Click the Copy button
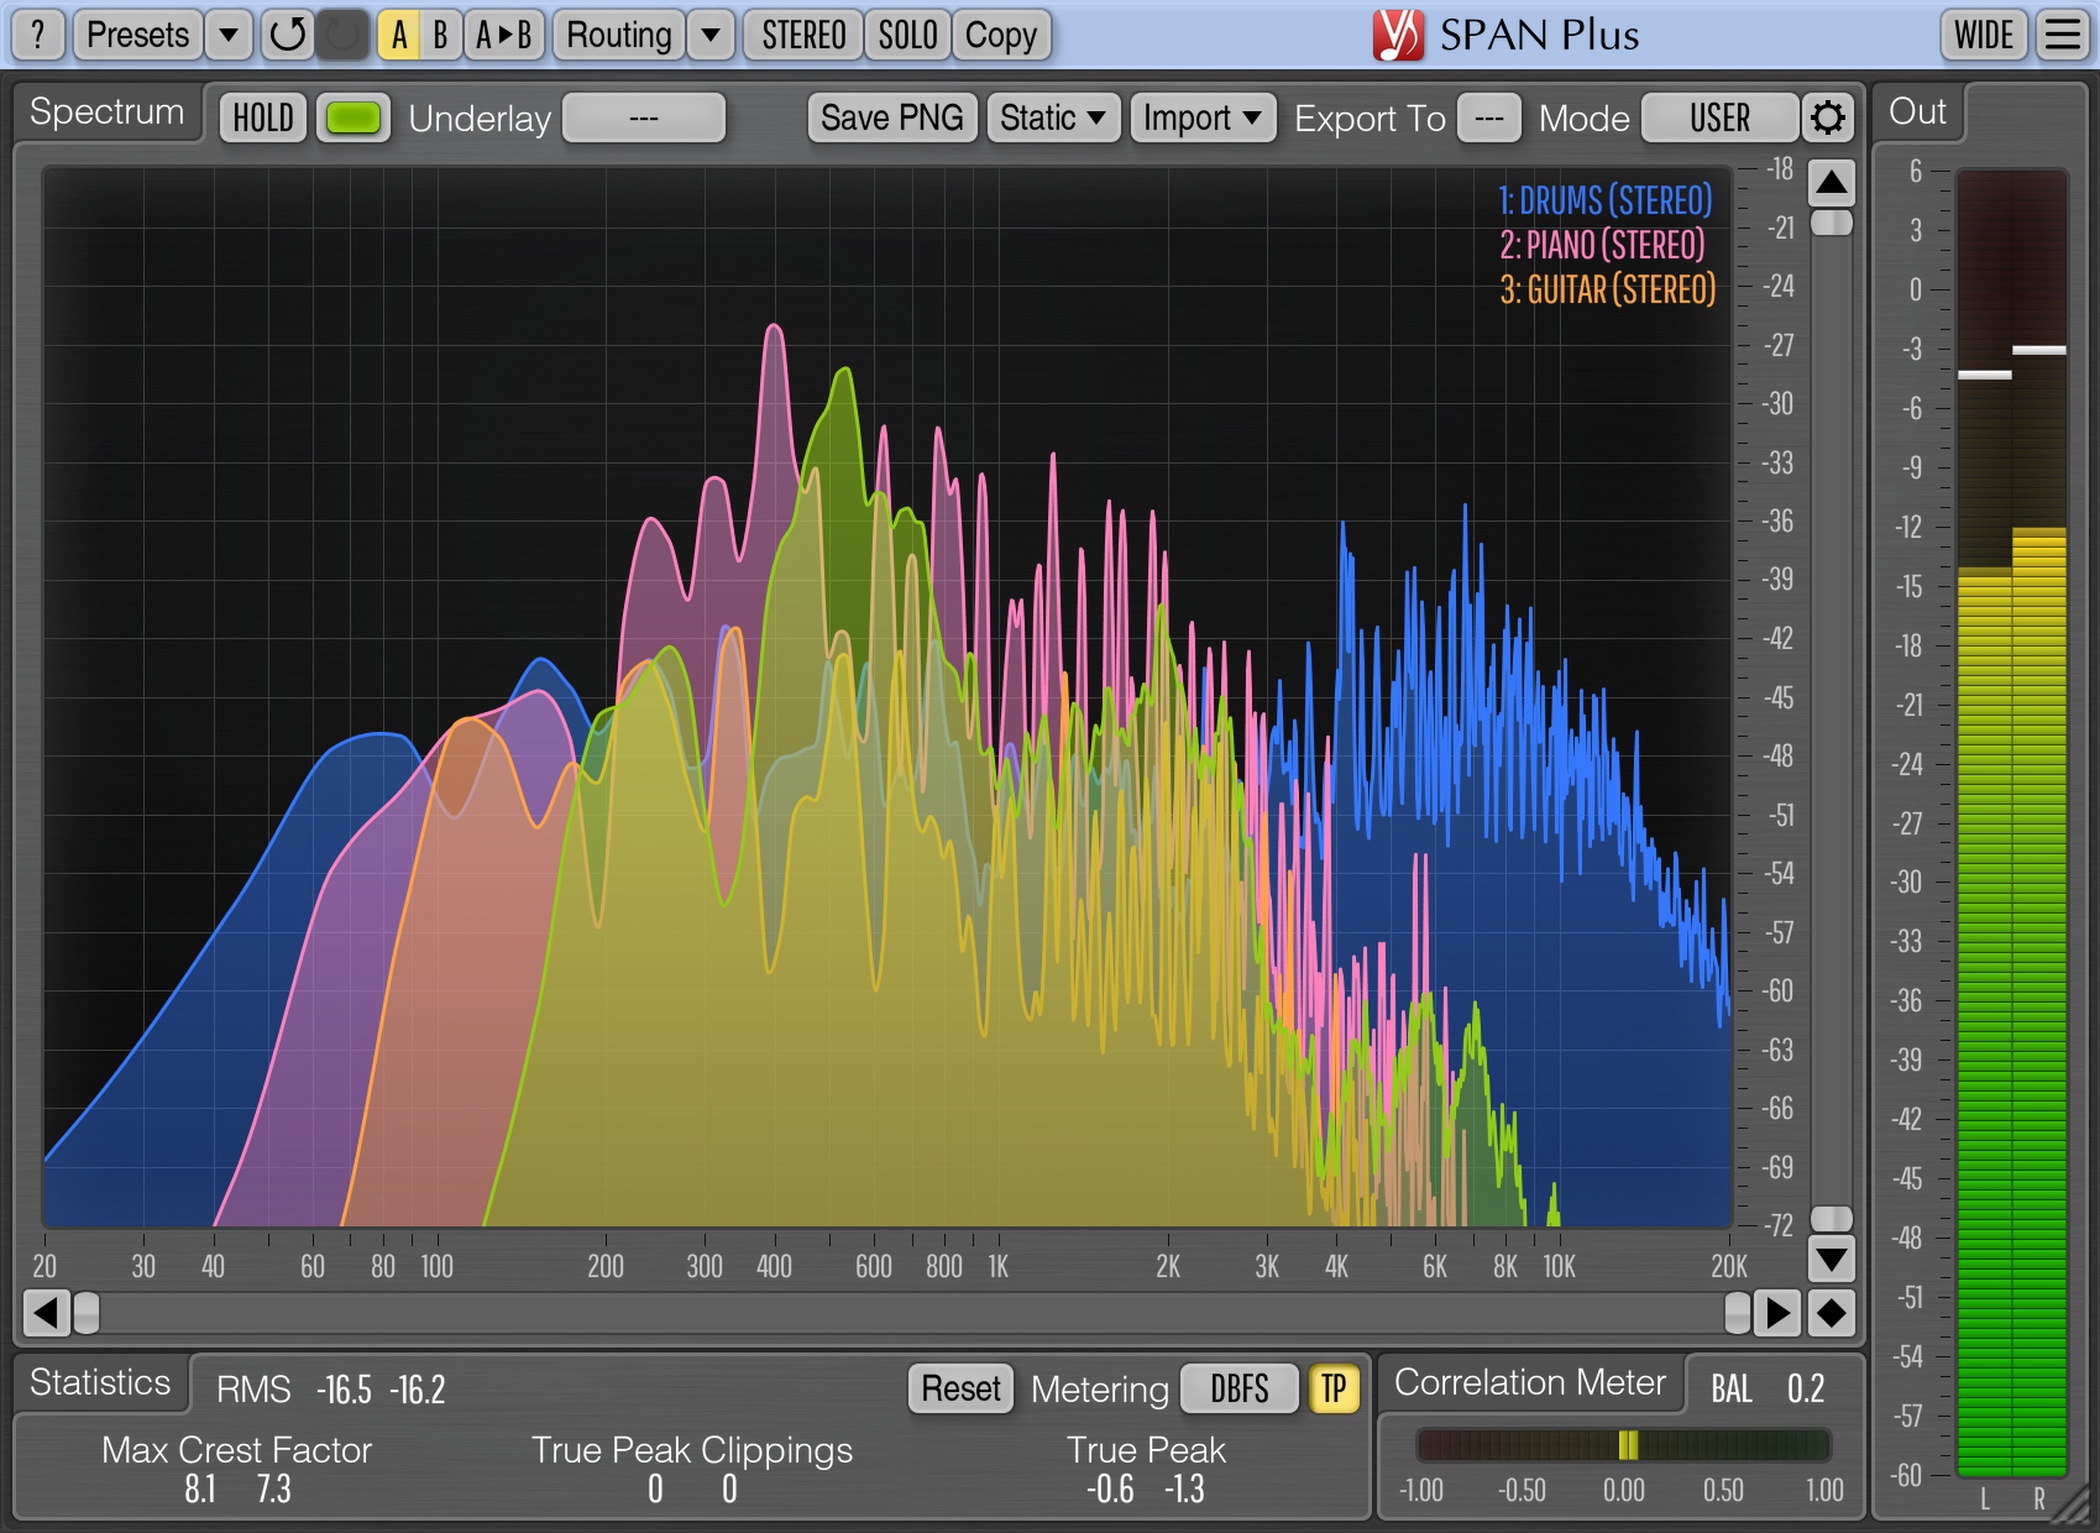 pos(1017,33)
